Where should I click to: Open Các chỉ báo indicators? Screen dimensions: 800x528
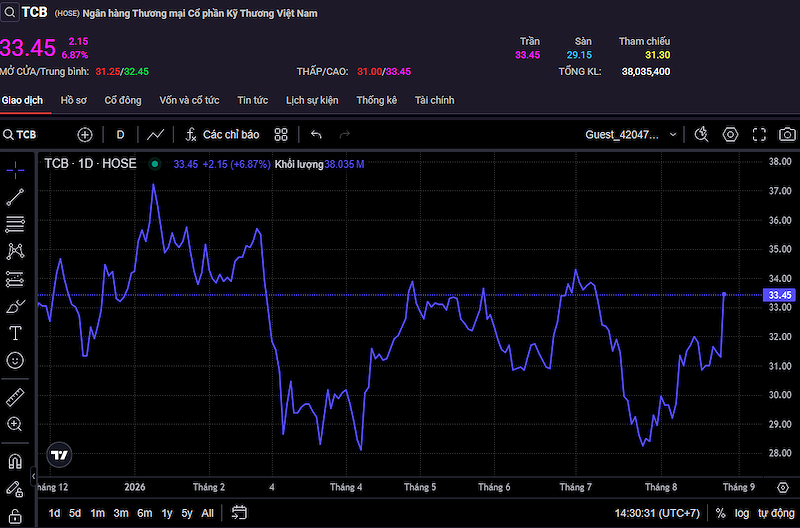pyautogui.click(x=222, y=135)
